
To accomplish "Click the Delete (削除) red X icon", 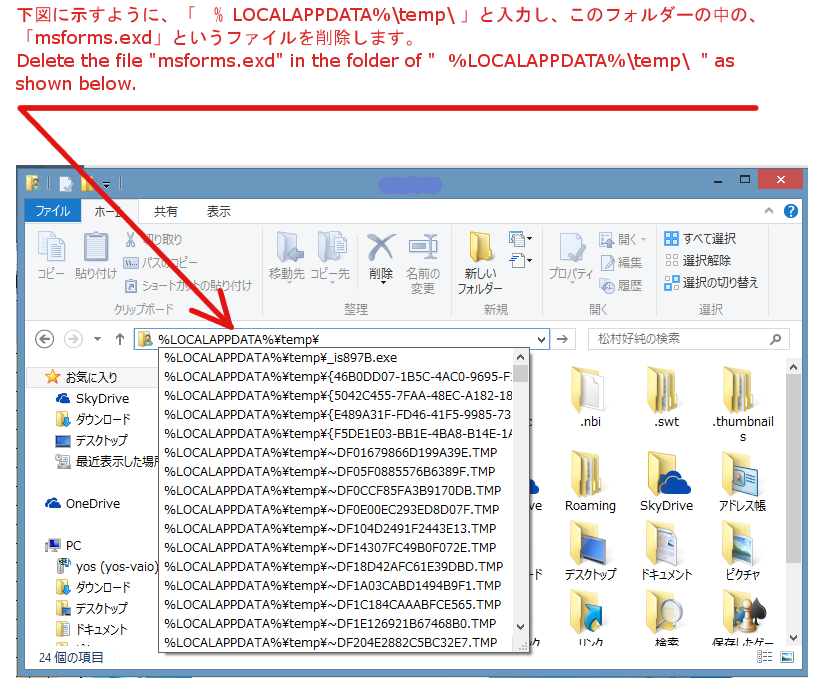I will [x=381, y=255].
